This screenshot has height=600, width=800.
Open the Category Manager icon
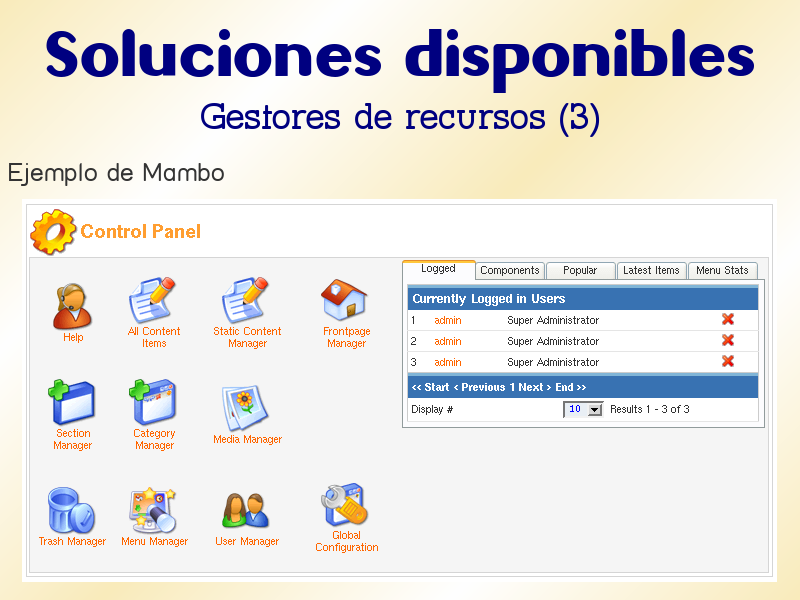pos(153,402)
